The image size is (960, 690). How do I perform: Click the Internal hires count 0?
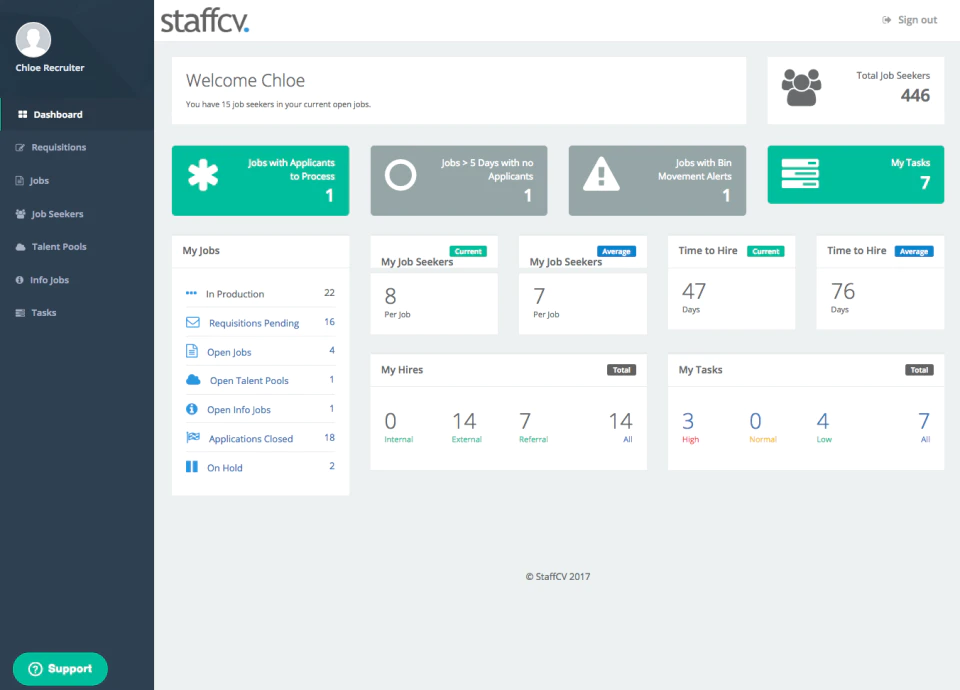click(391, 421)
